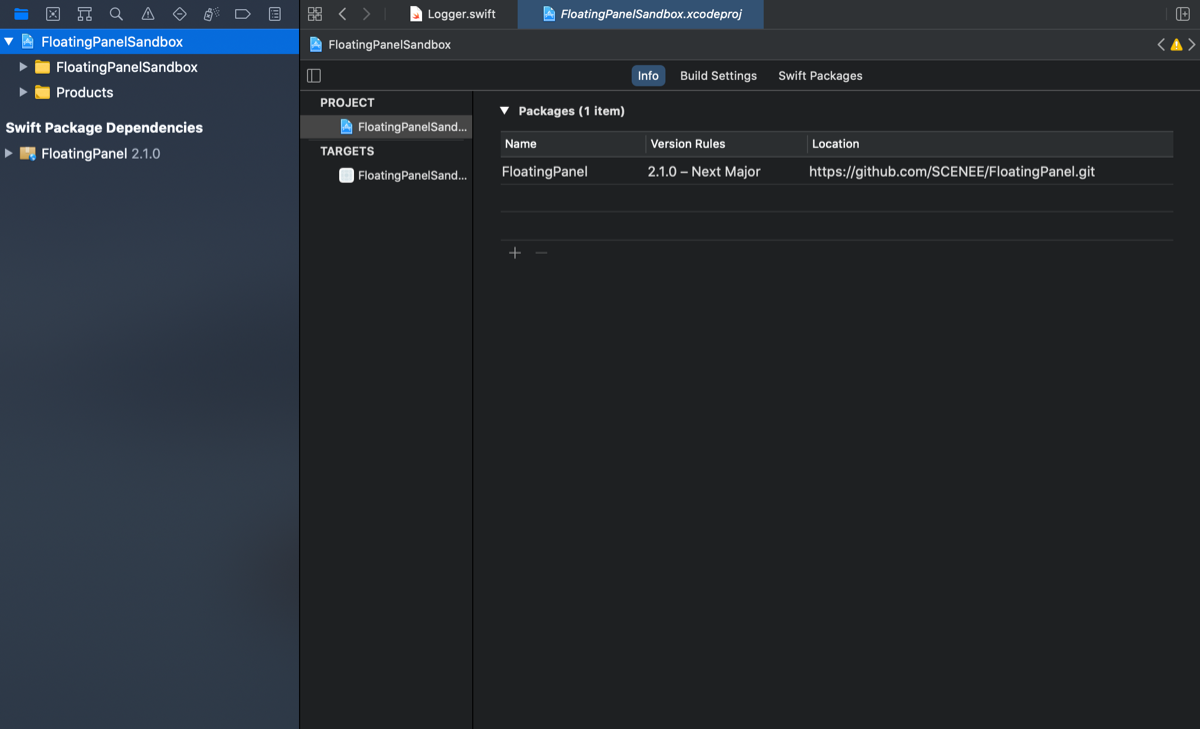
Task: Click the github.com/SCENEE/FloatingPanel.git location
Action: (952, 172)
